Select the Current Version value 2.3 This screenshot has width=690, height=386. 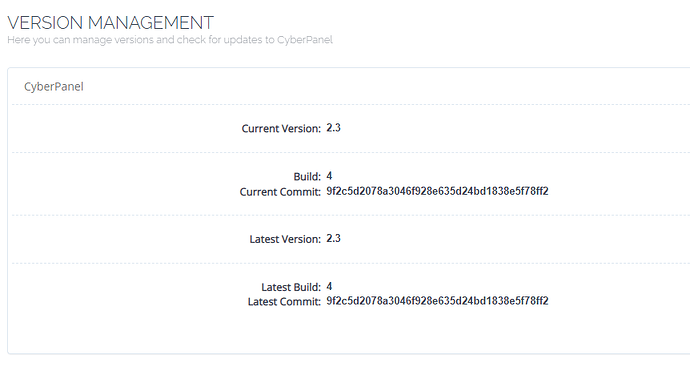coord(334,128)
